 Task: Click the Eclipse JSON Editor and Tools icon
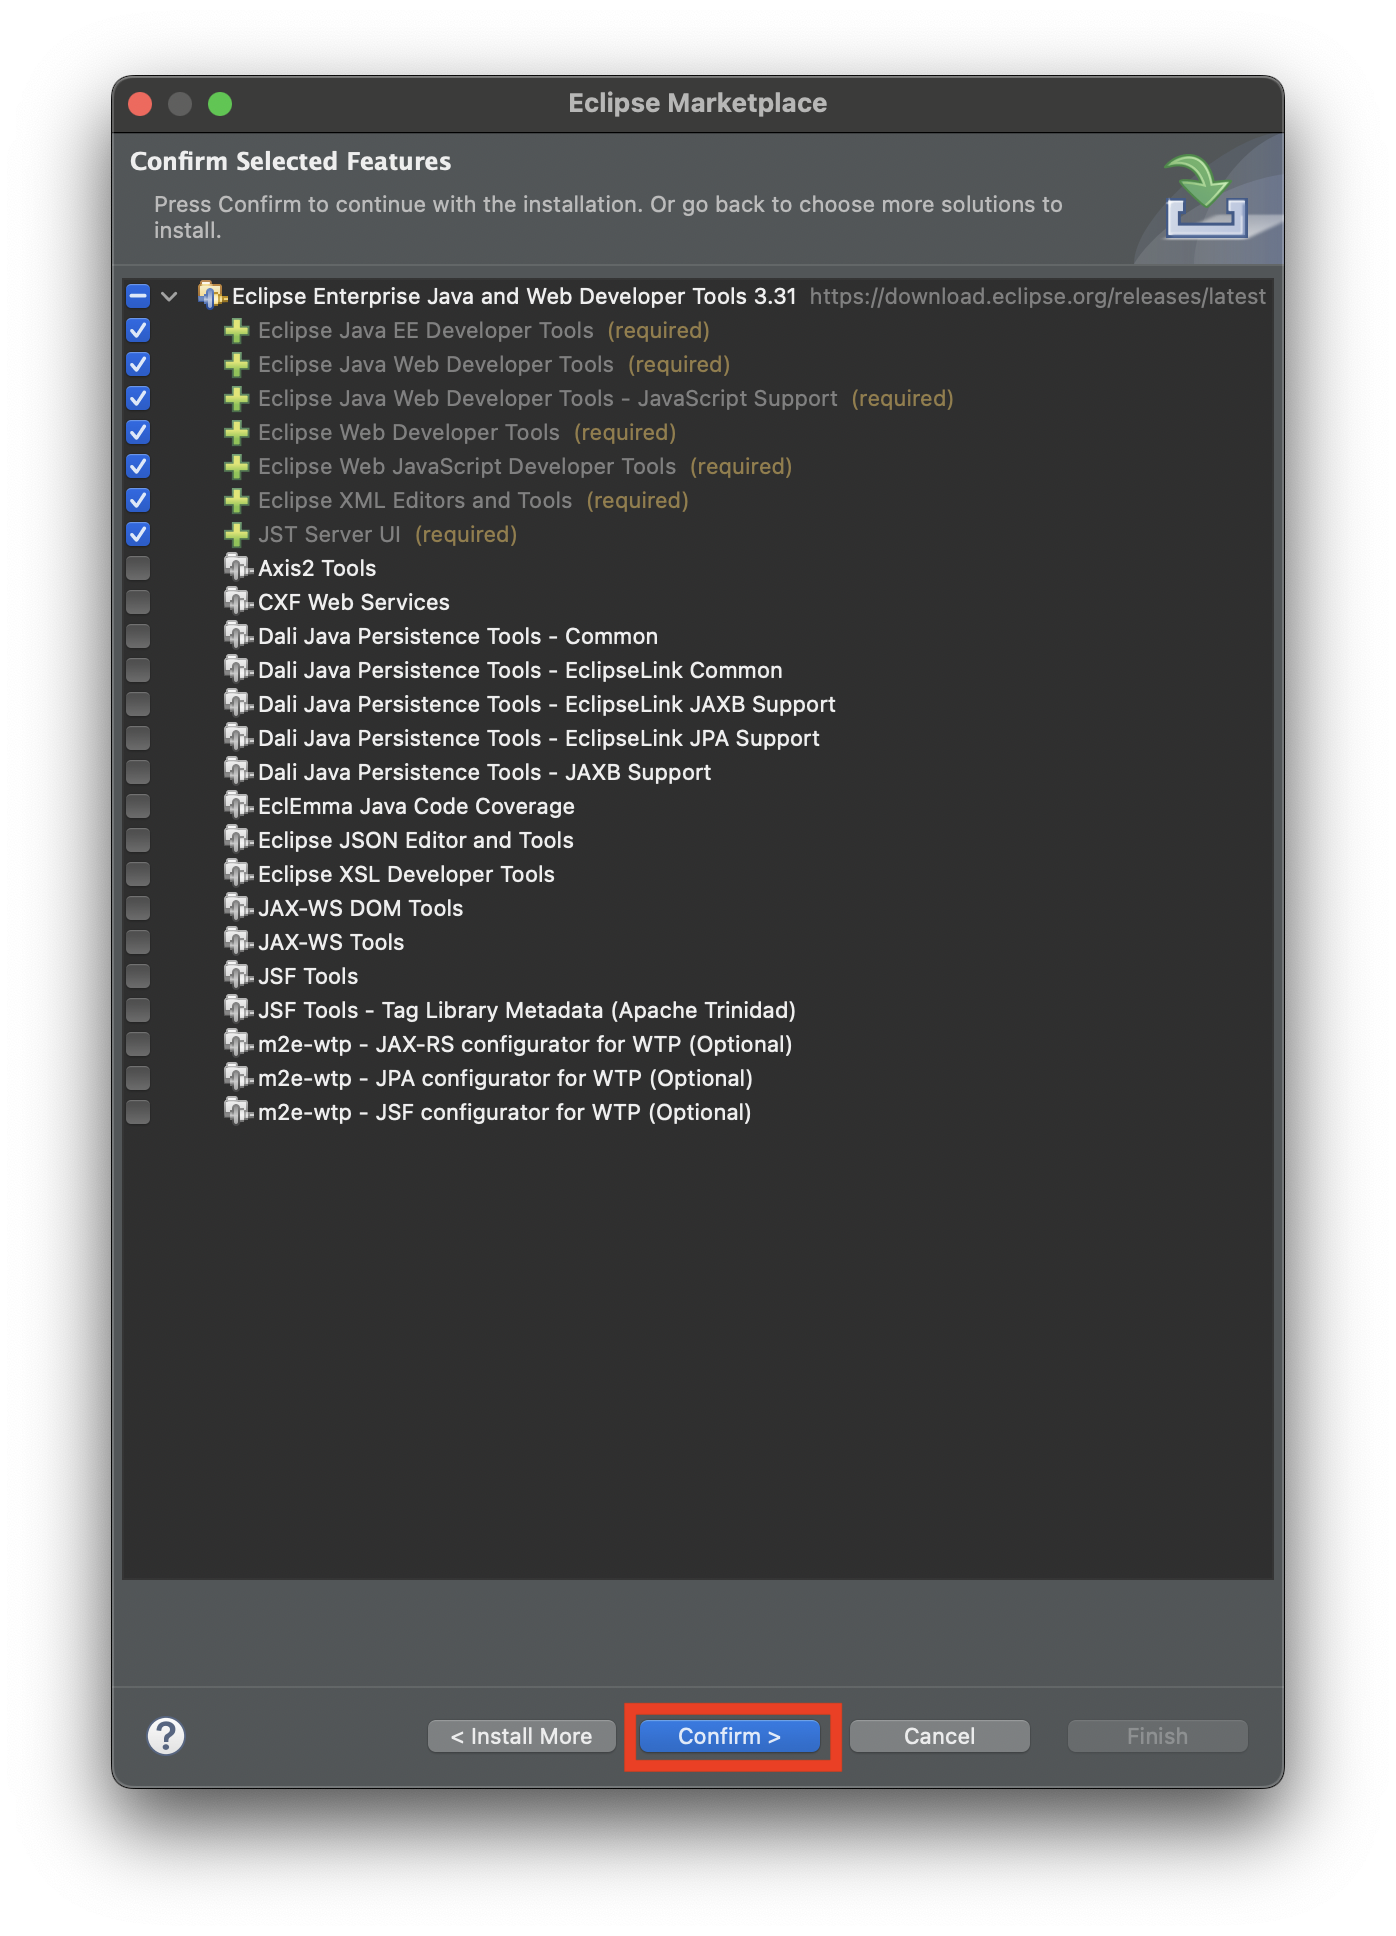click(x=238, y=840)
